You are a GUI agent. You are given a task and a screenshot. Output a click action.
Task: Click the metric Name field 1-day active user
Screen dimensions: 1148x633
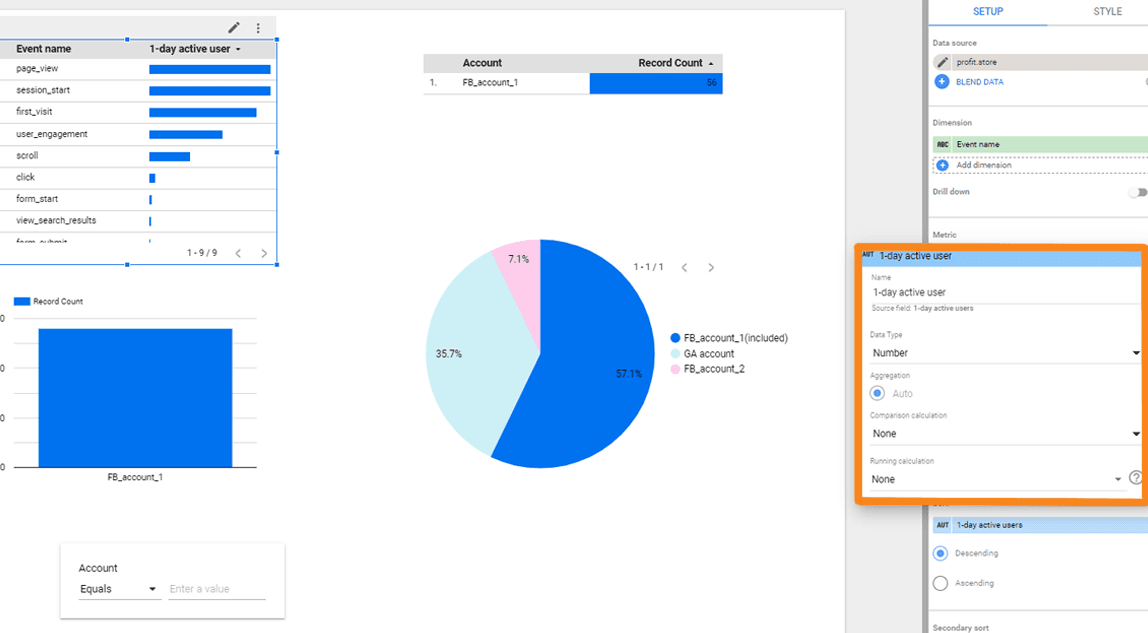click(1004, 292)
